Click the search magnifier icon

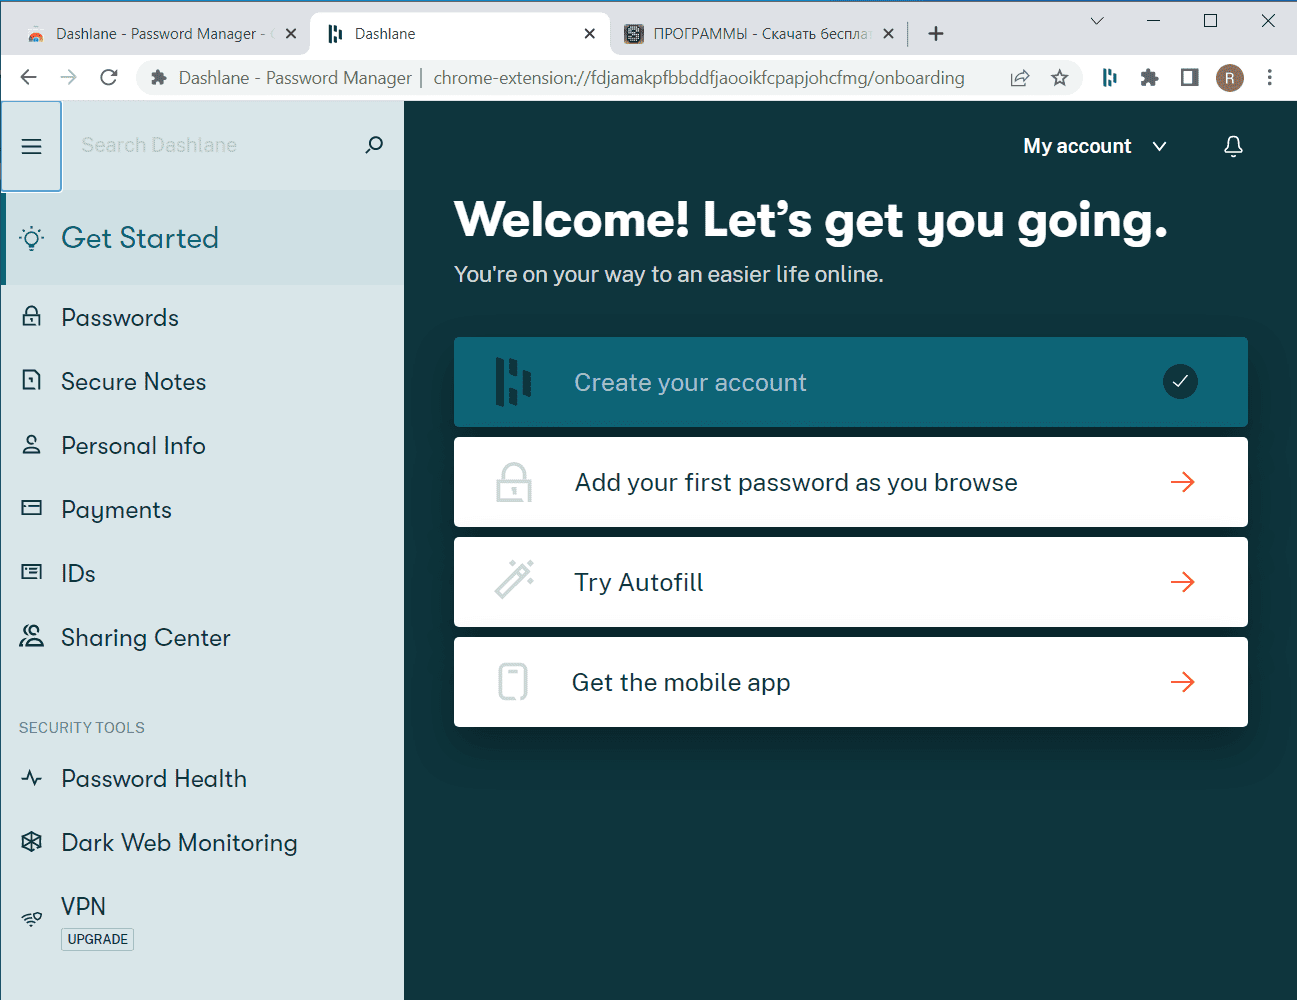point(374,145)
